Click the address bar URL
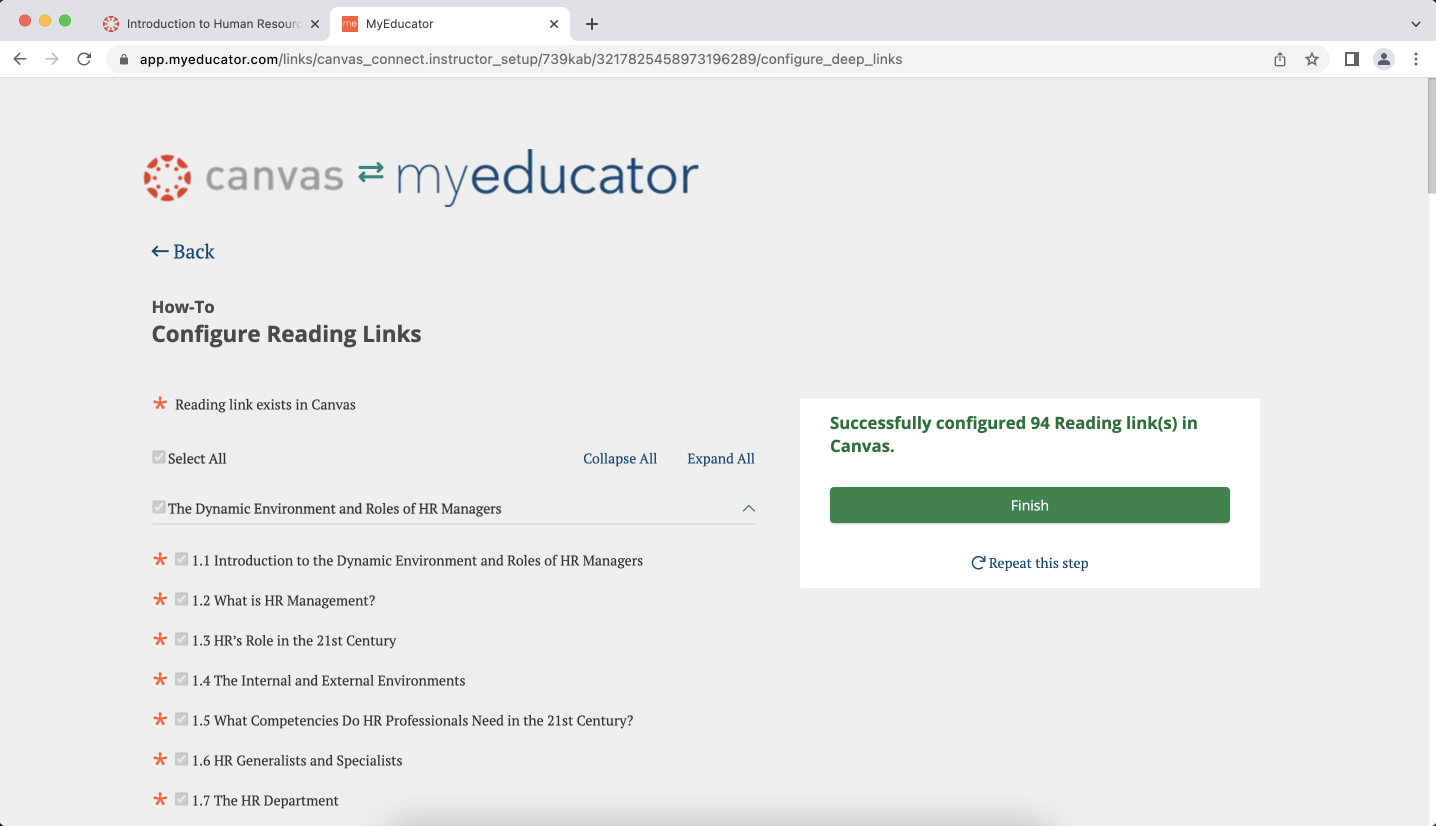1436x826 pixels. (521, 59)
